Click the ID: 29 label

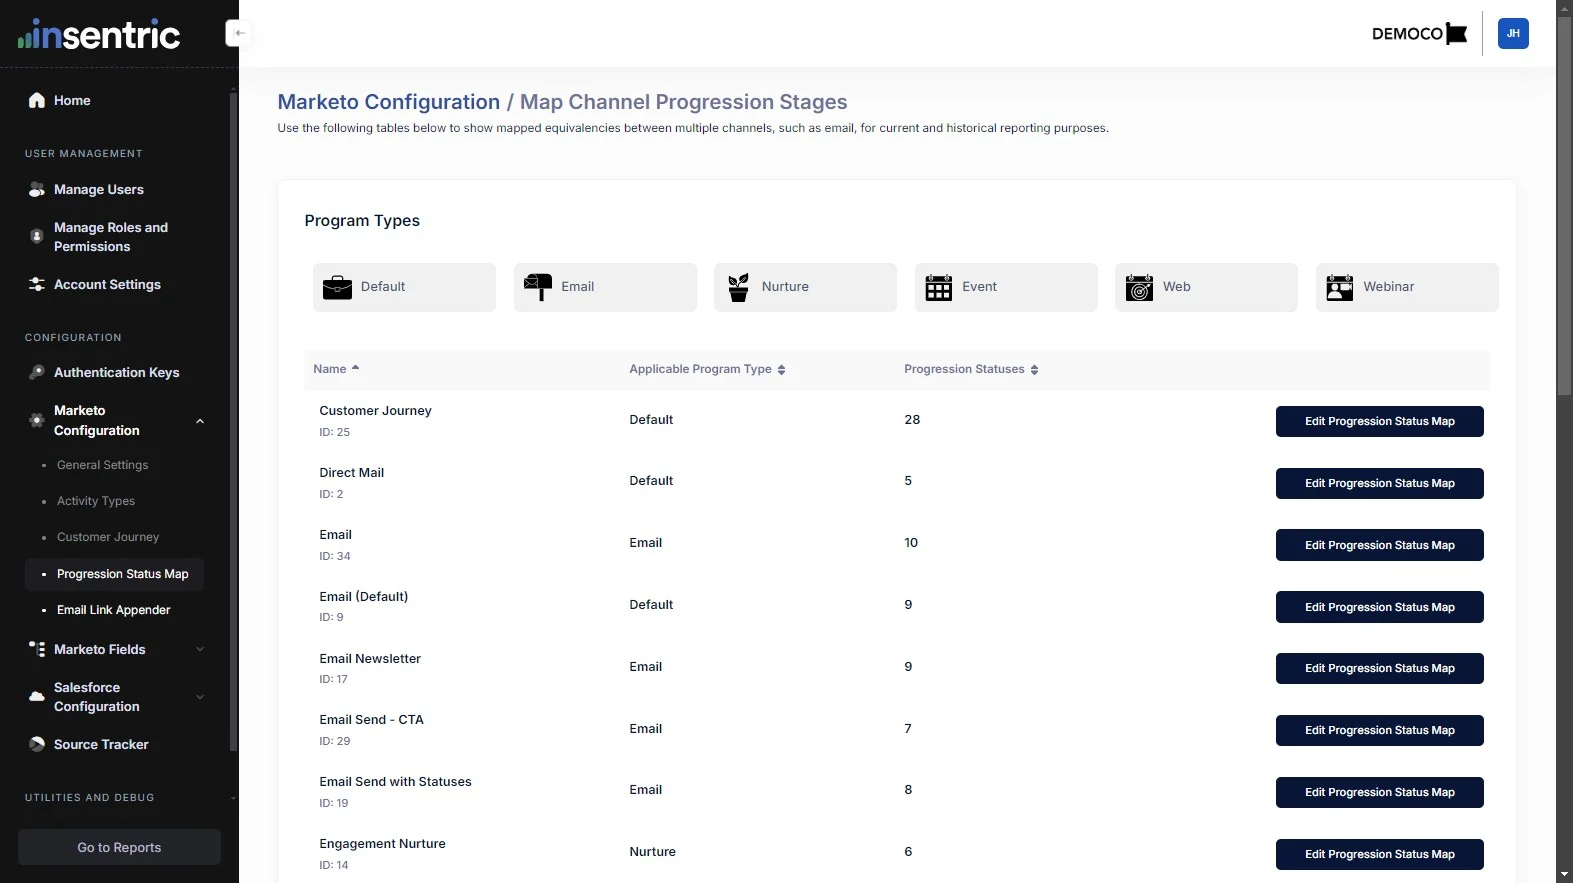click(334, 741)
